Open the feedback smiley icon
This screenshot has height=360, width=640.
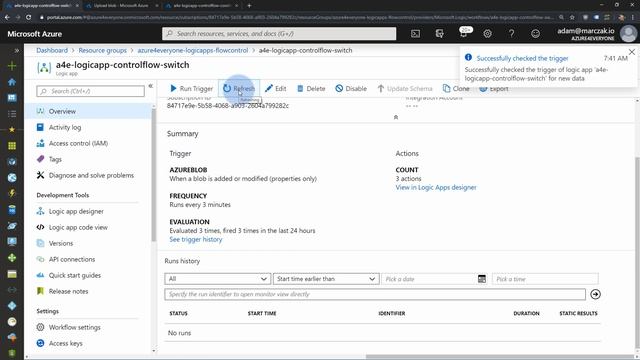pyautogui.click(x=536, y=34)
